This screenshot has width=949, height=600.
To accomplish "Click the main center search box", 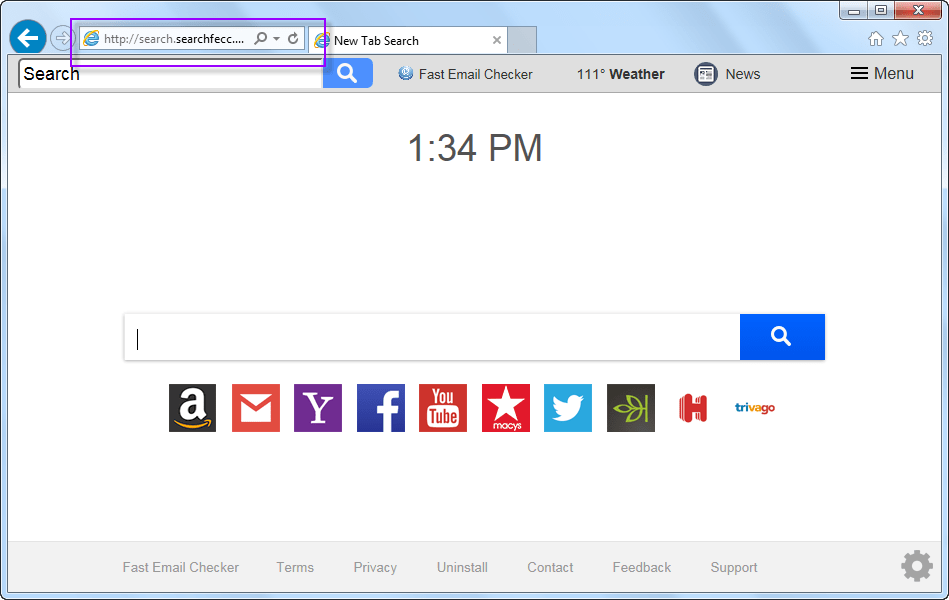I will pyautogui.click(x=432, y=337).
